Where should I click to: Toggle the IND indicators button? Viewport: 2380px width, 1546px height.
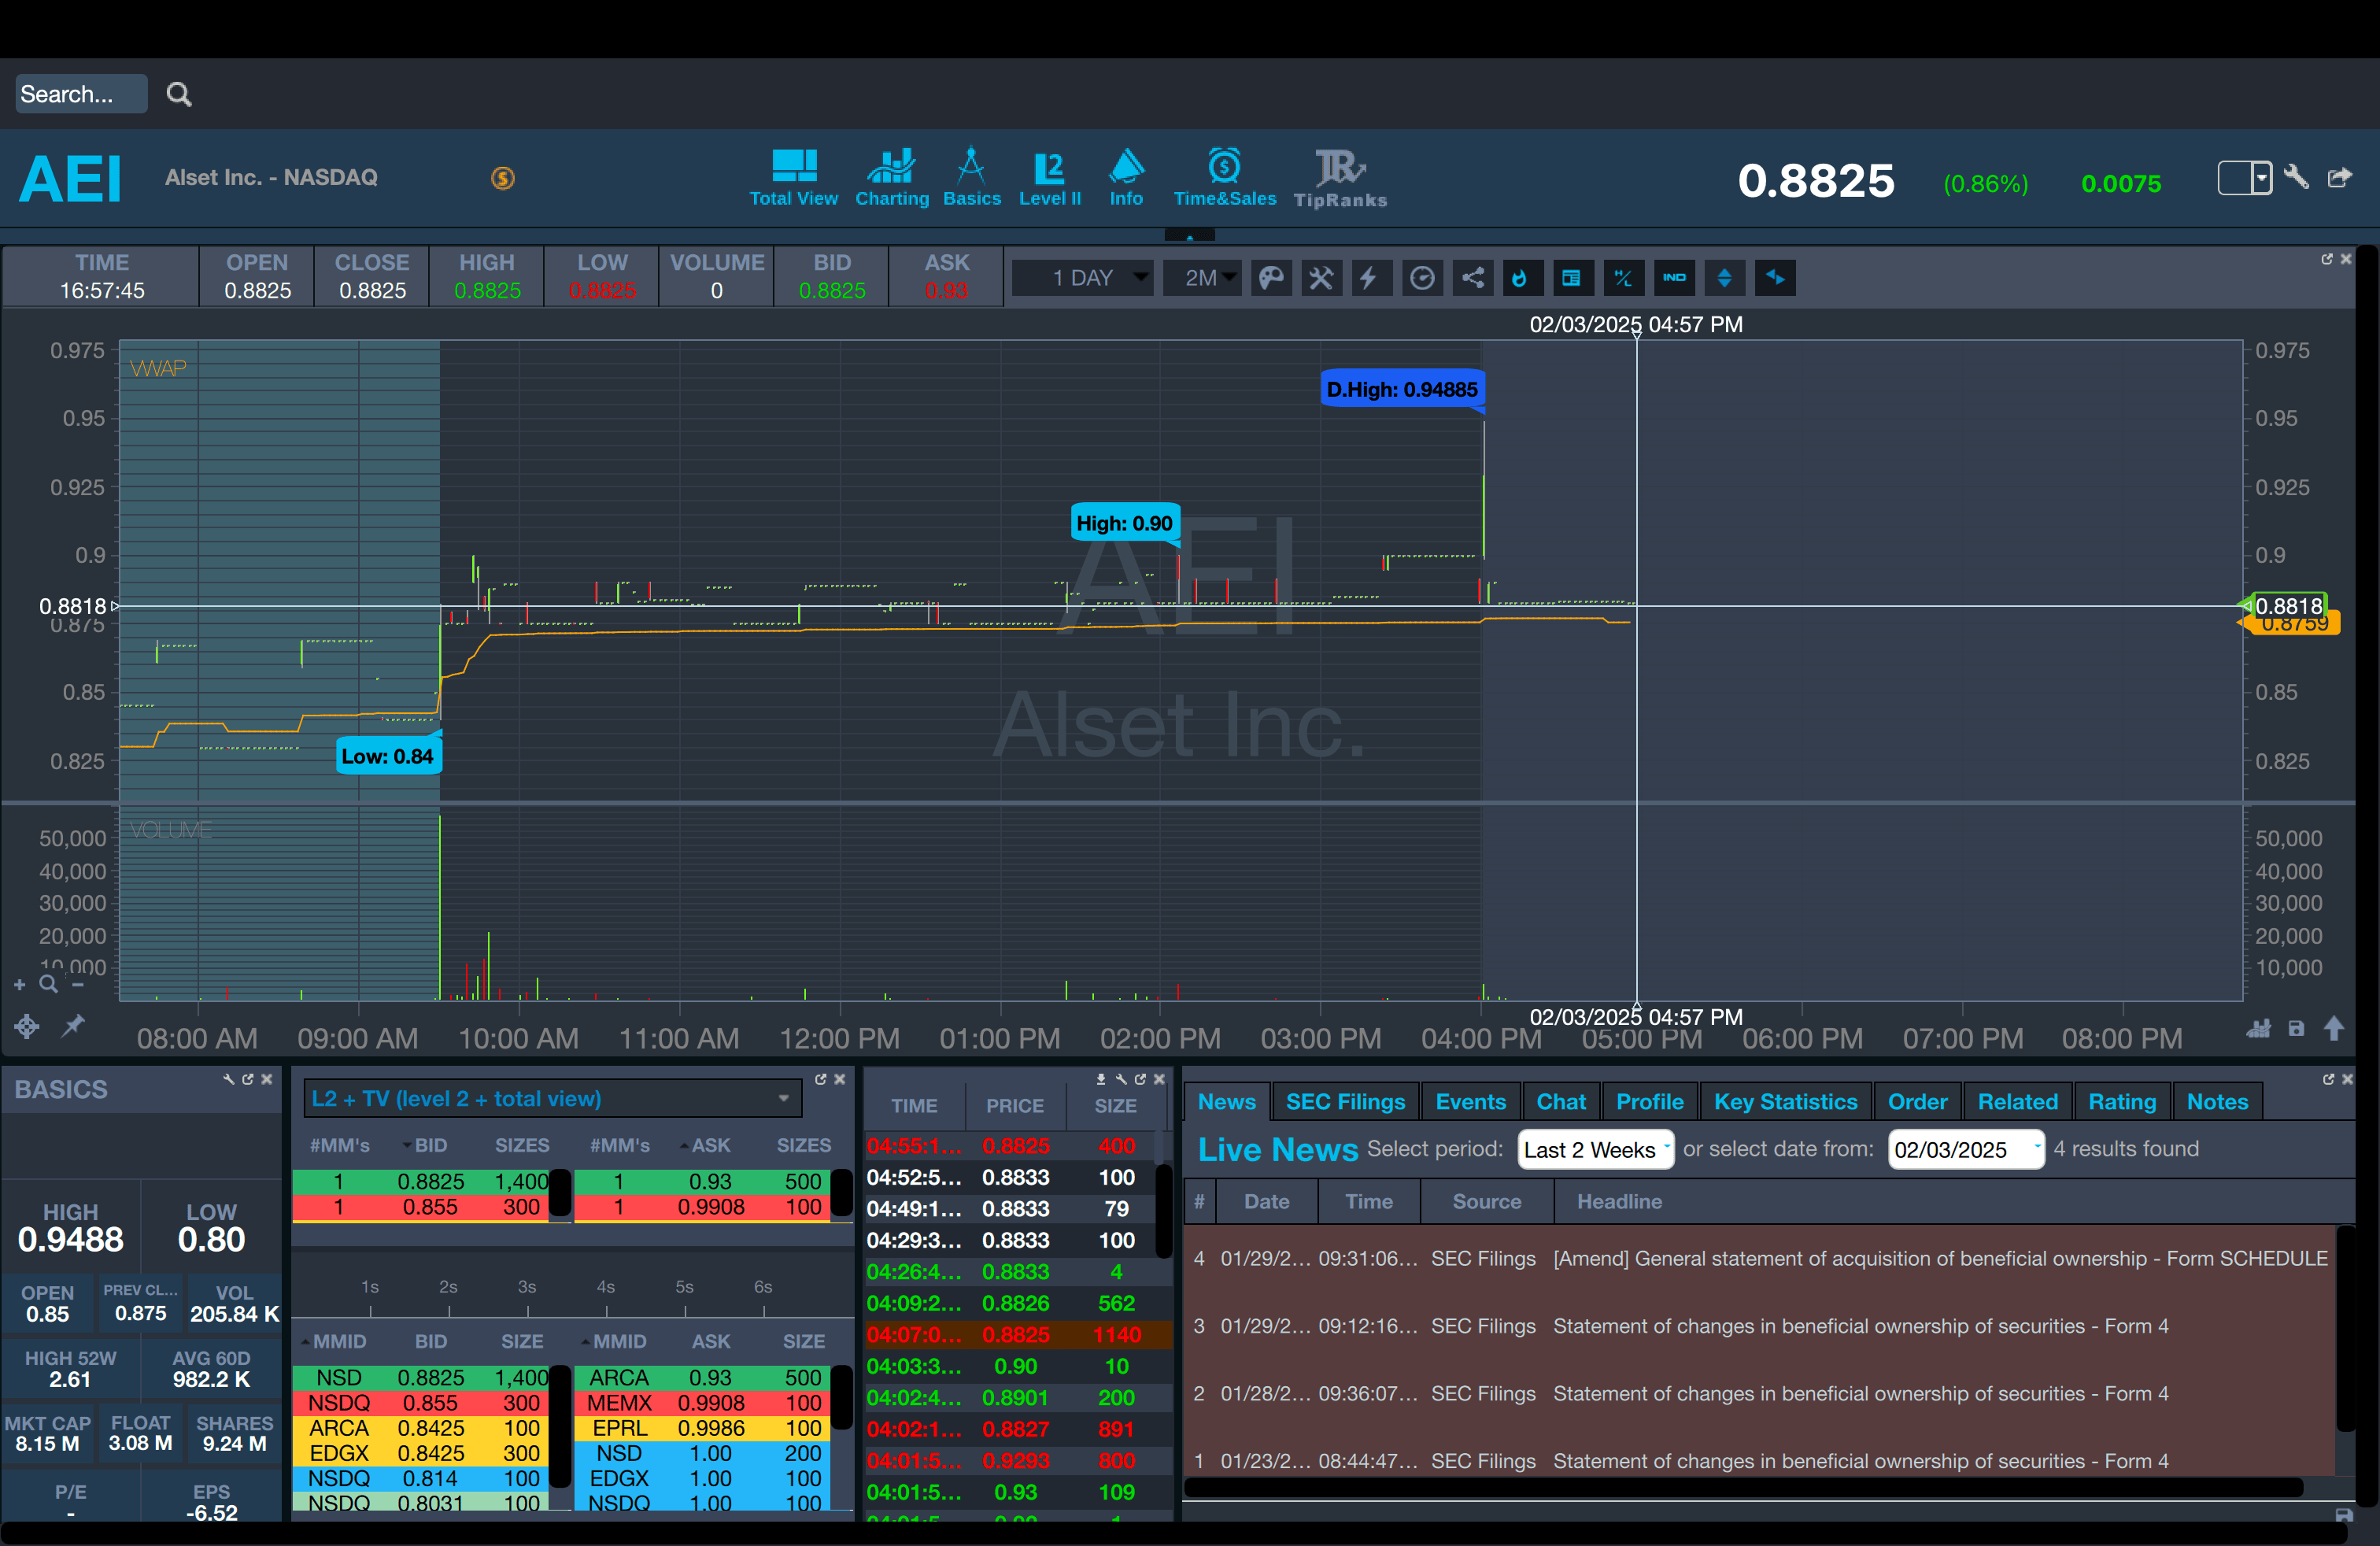[1674, 278]
